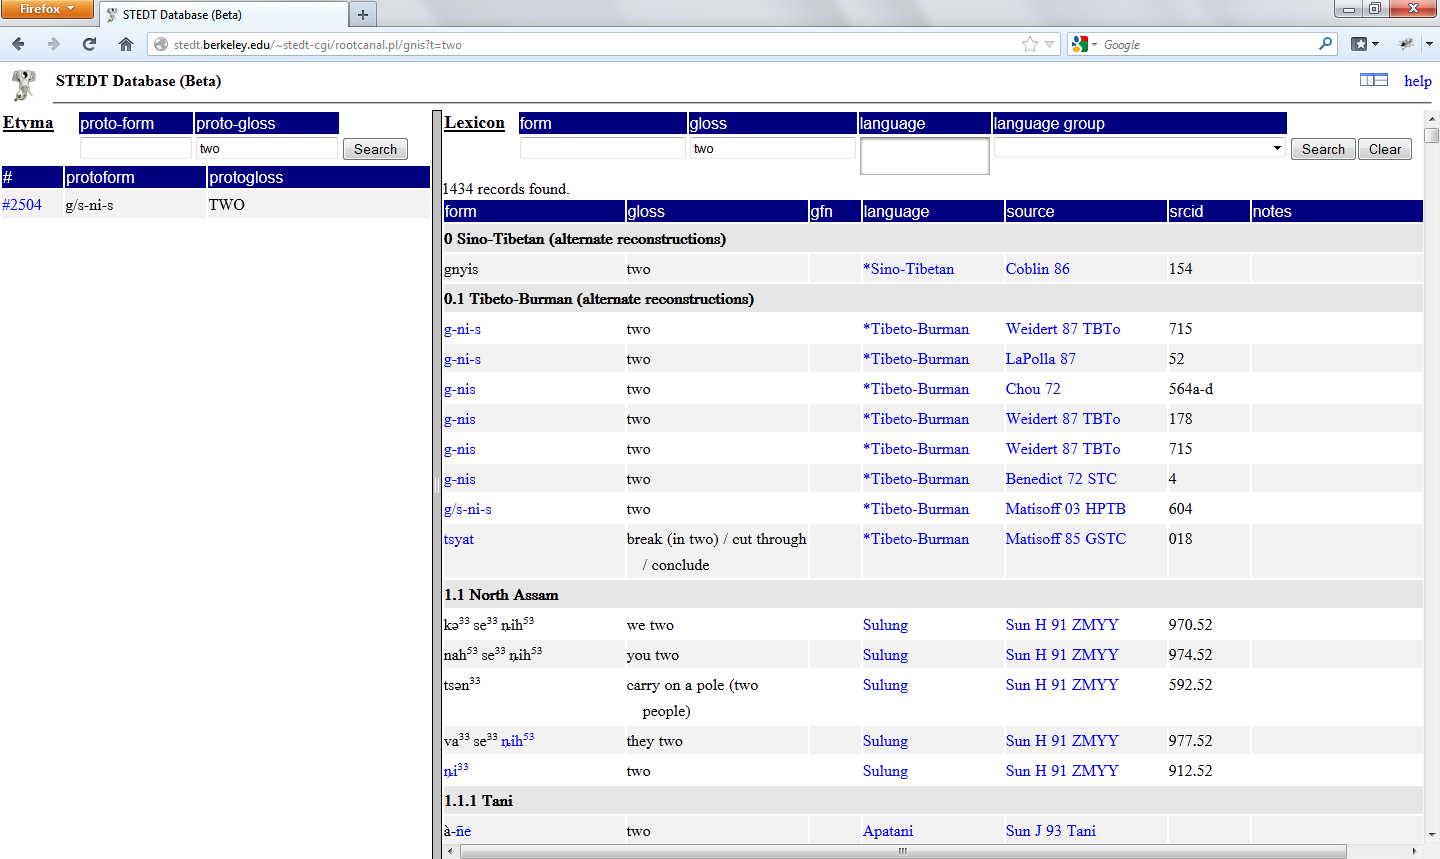Image resolution: width=1440 pixels, height=859 pixels.
Task: Sort lexicon by the language column header
Action: click(896, 211)
